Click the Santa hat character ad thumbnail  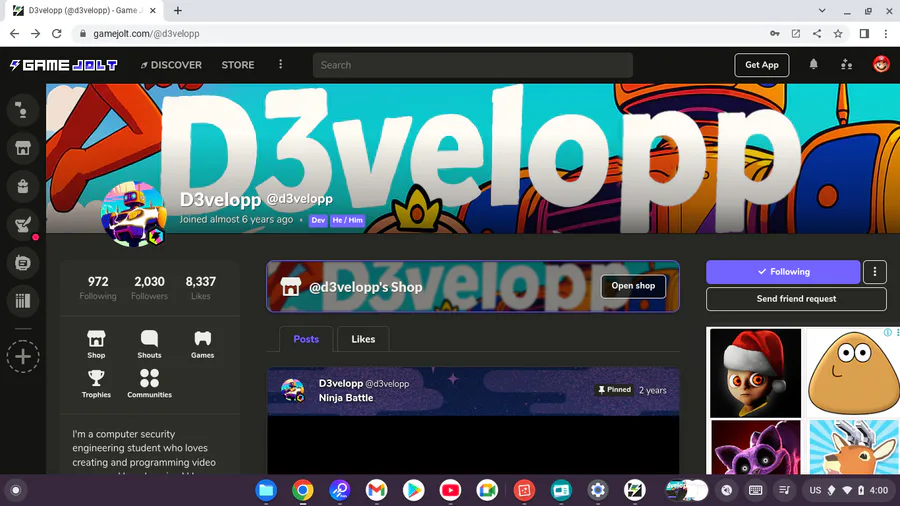click(755, 373)
